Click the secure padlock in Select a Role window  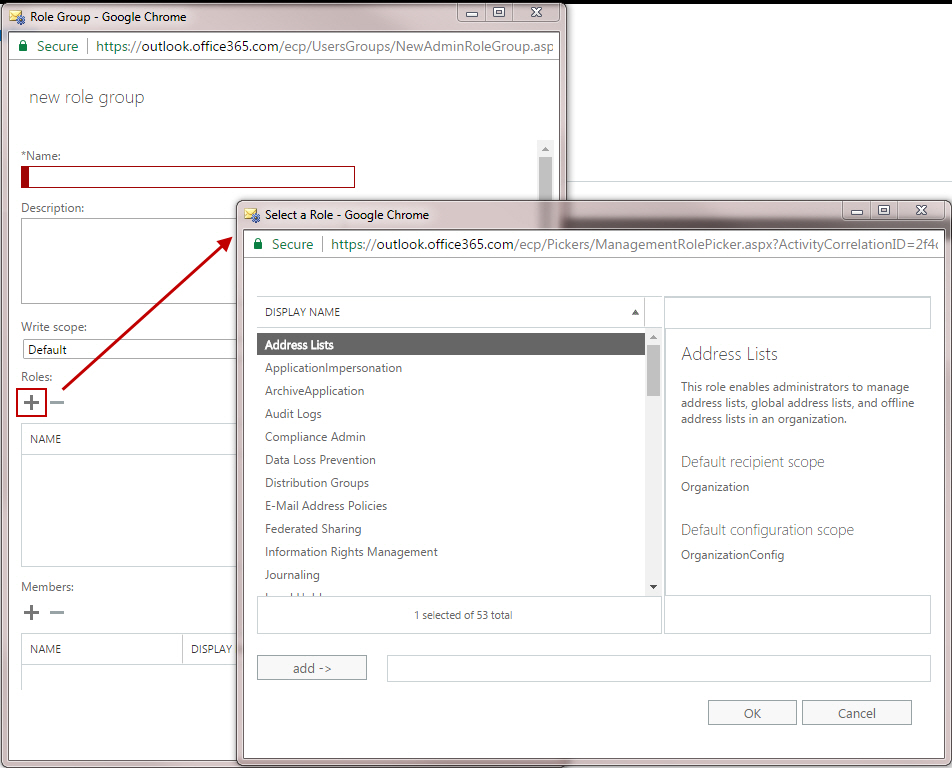coord(258,244)
